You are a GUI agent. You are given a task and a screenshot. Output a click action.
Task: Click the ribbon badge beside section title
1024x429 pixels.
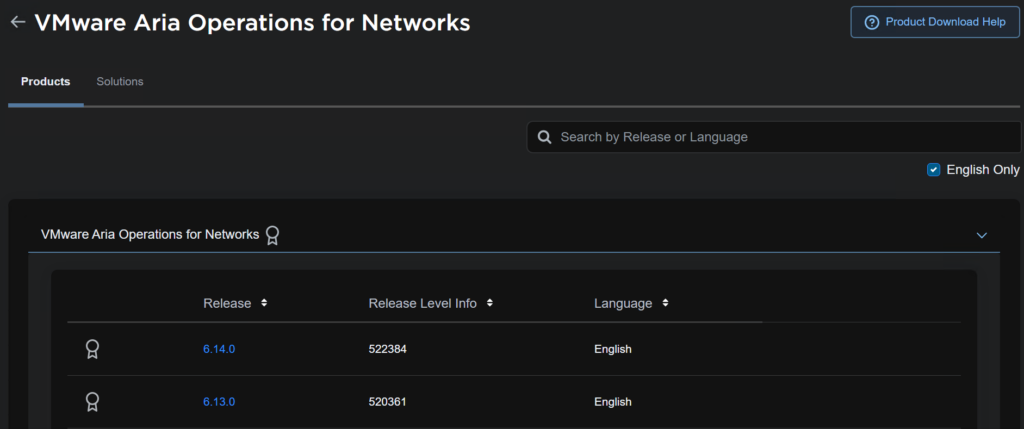pos(272,235)
